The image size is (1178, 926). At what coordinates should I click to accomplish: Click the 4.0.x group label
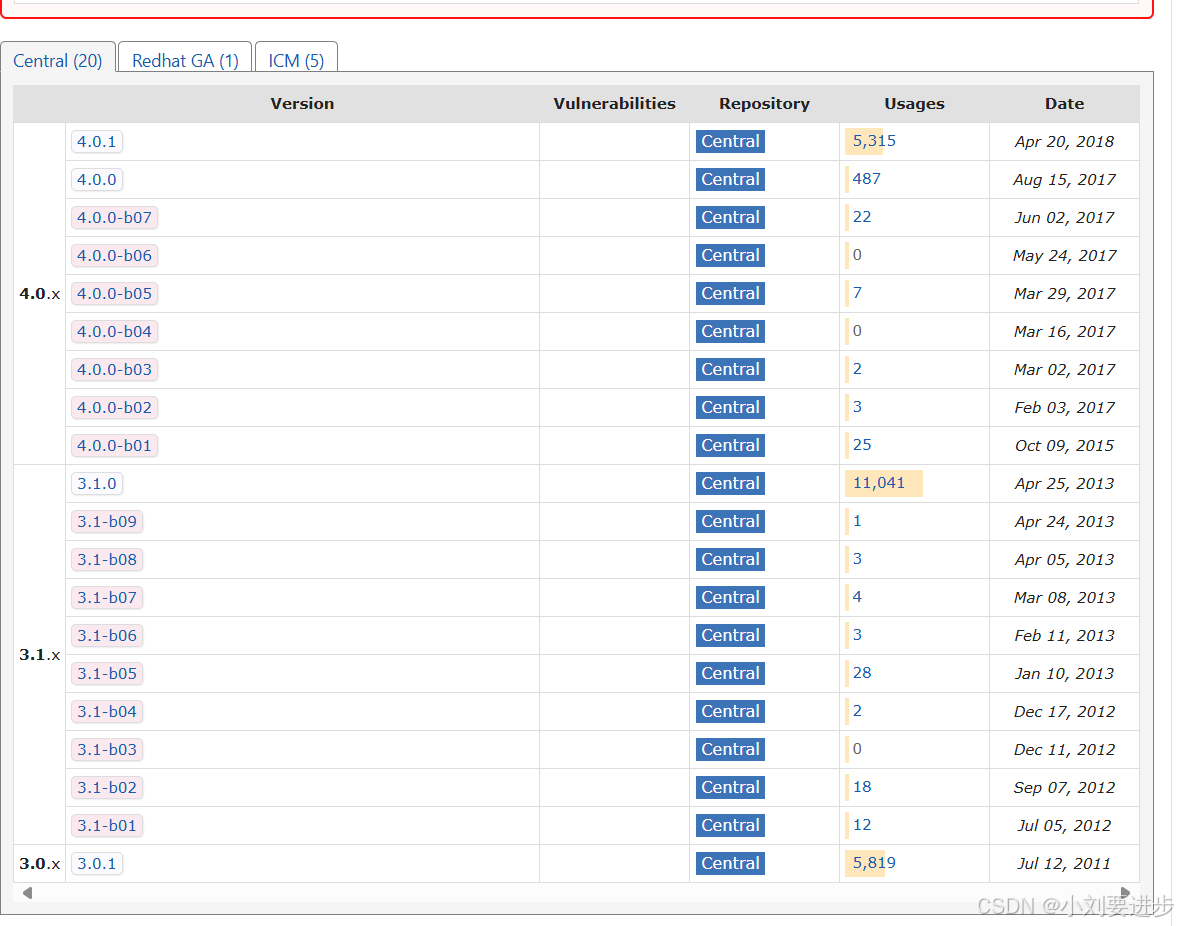pos(40,294)
